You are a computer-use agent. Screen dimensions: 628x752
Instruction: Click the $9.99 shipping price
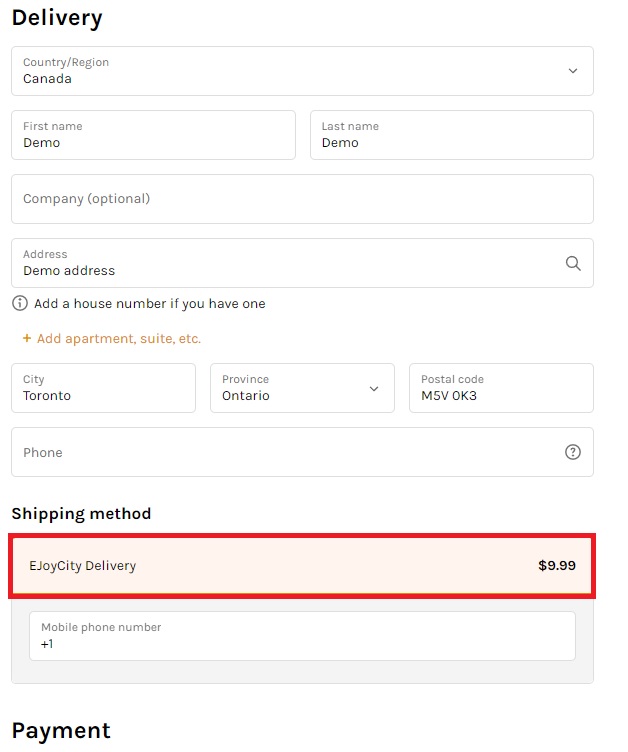[557, 565]
